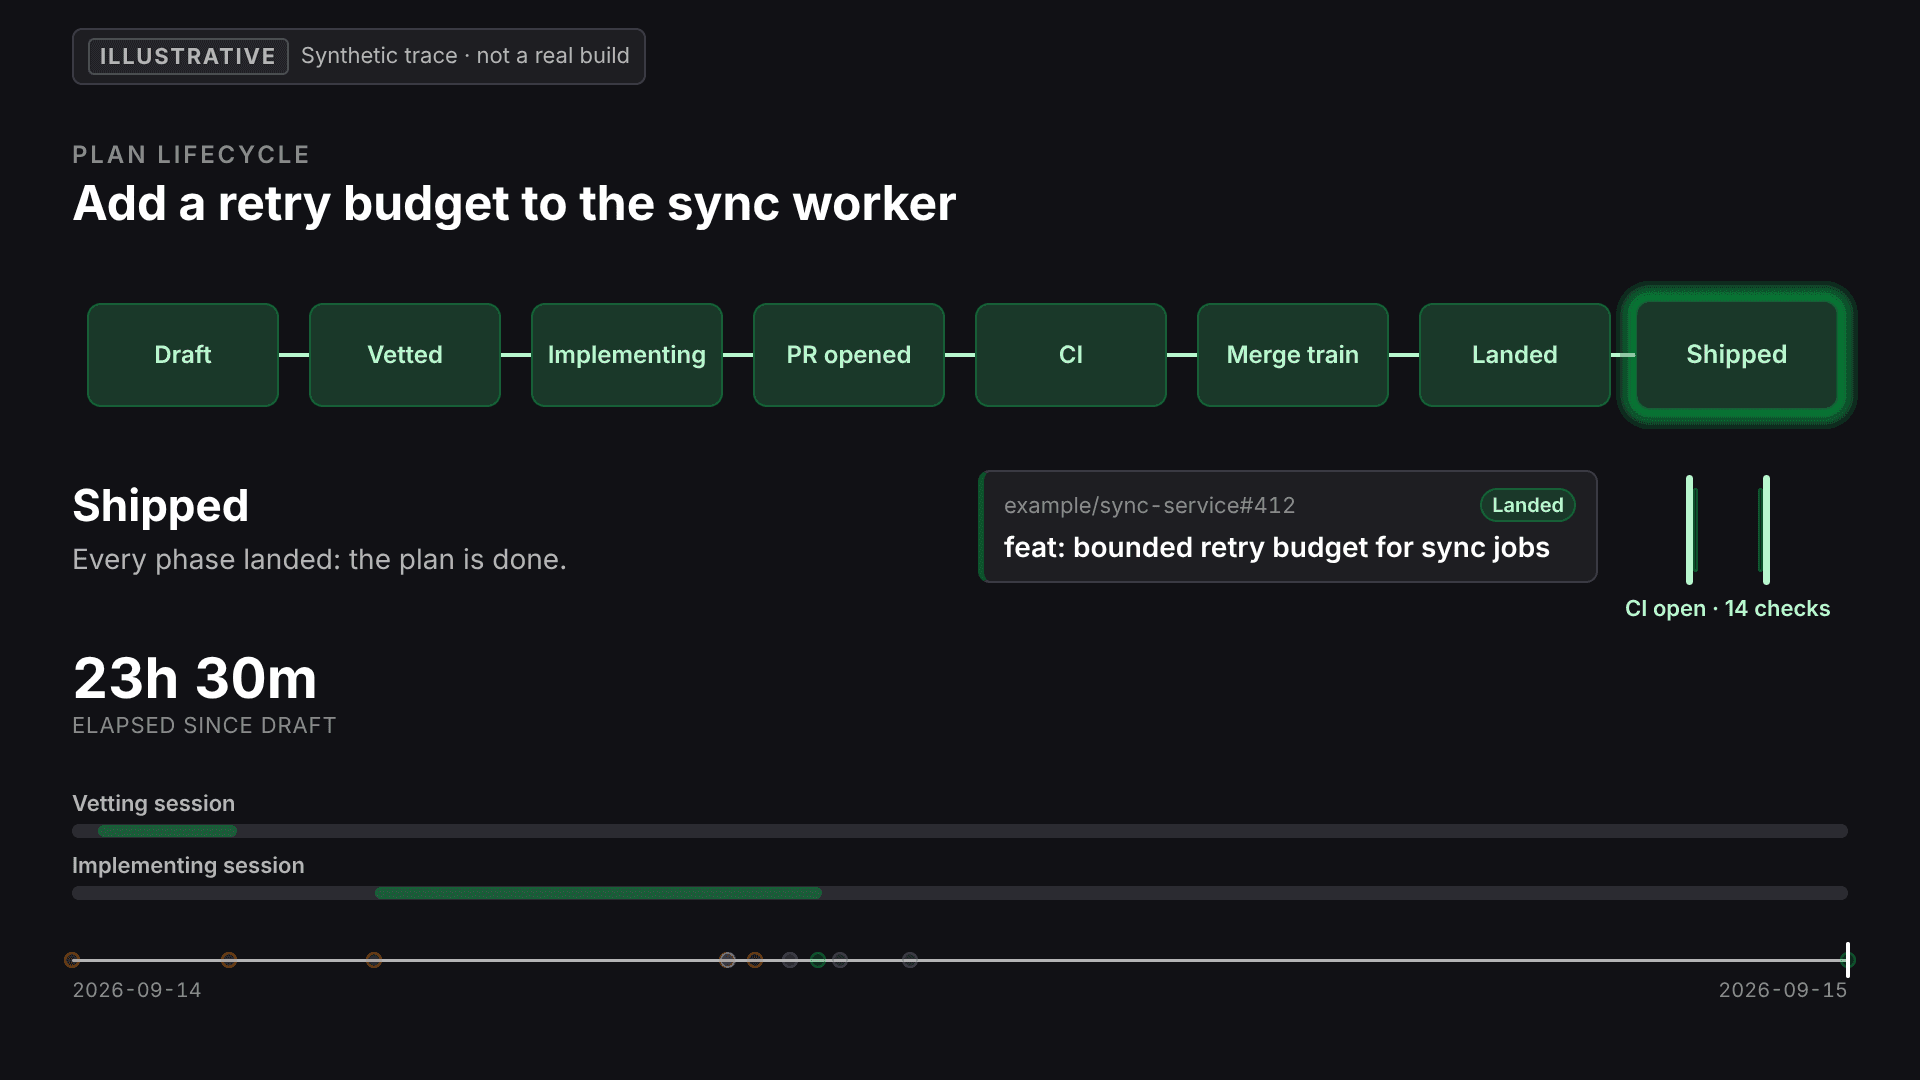
Task: Click the timeline playhead at 2026-09-15
Action: (x=1847, y=960)
